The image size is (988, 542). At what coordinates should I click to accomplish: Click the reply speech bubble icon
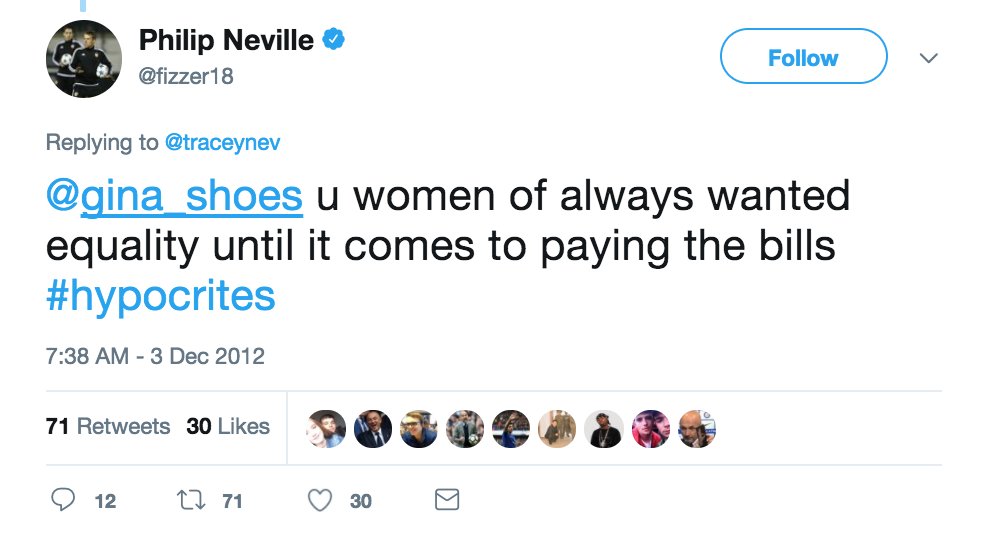tap(64, 500)
